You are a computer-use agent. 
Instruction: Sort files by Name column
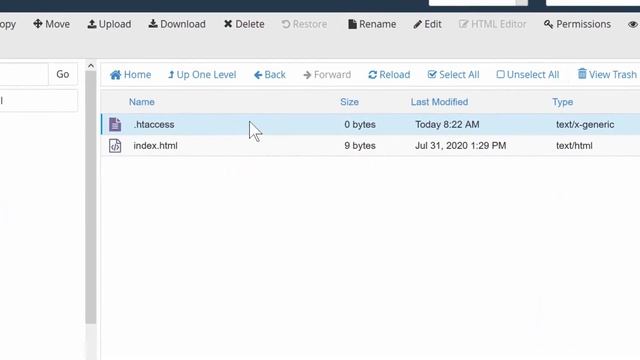[142, 102]
